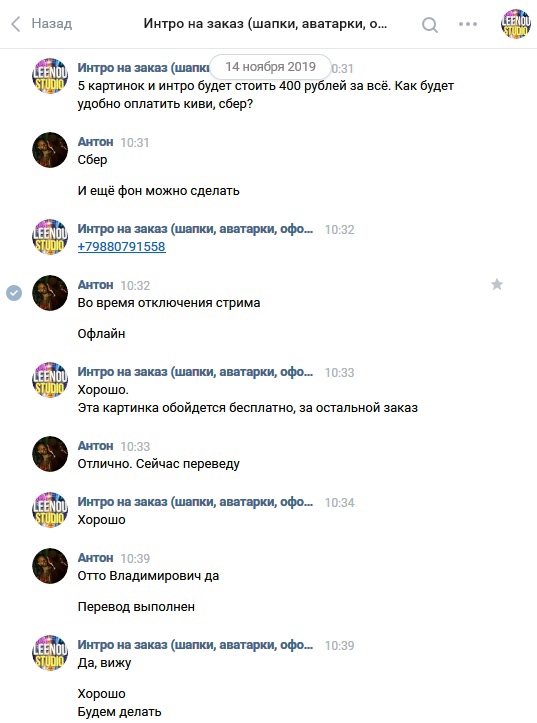Click the 10:32 timestamp next to Антон

click(x=135, y=285)
